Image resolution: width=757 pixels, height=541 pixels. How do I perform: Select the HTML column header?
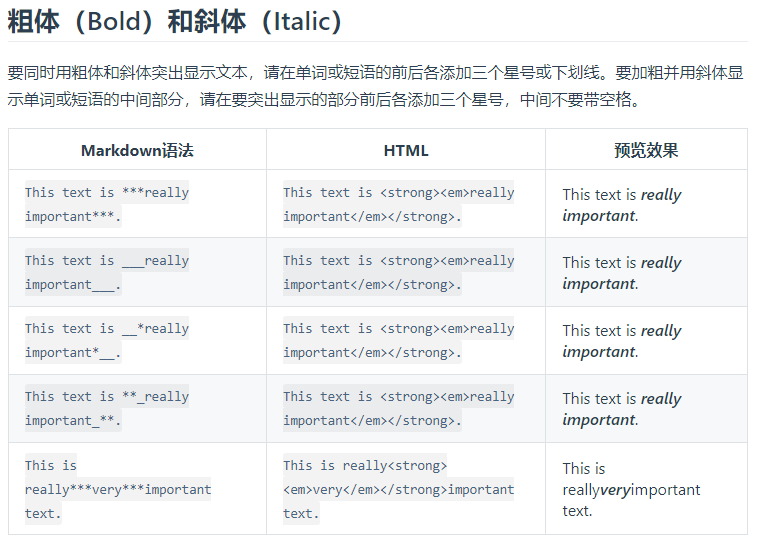pyautogui.click(x=406, y=150)
